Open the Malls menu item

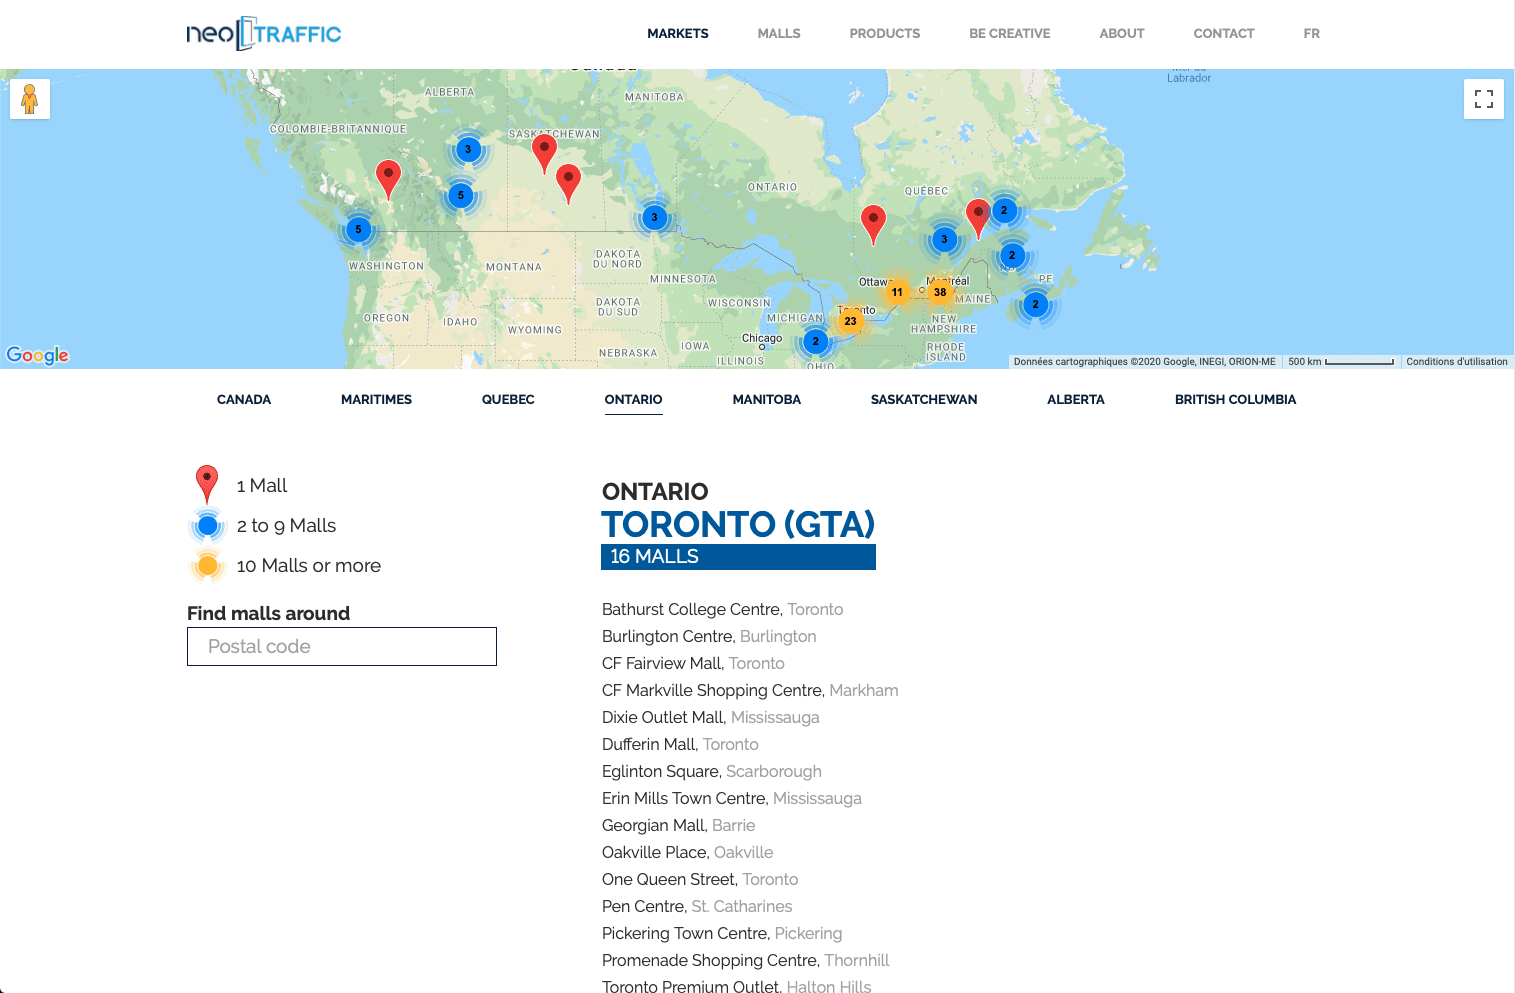778,34
